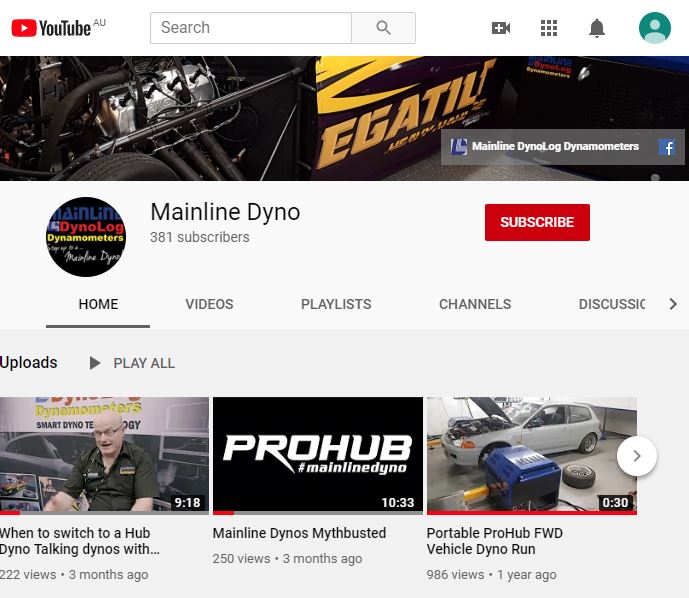The image size is (689, 598).
Task: Click the Mainline Dyno channel avatar
Action: (86, 237)
